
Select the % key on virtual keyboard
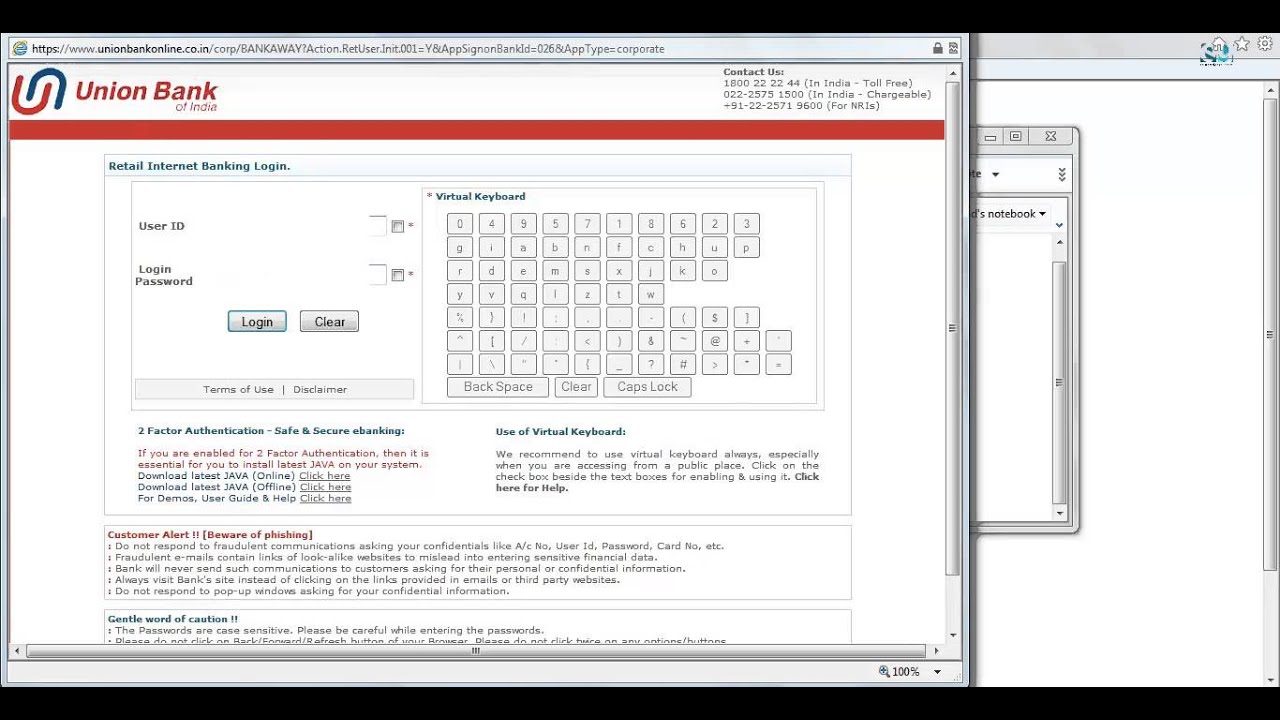[460, 318]
